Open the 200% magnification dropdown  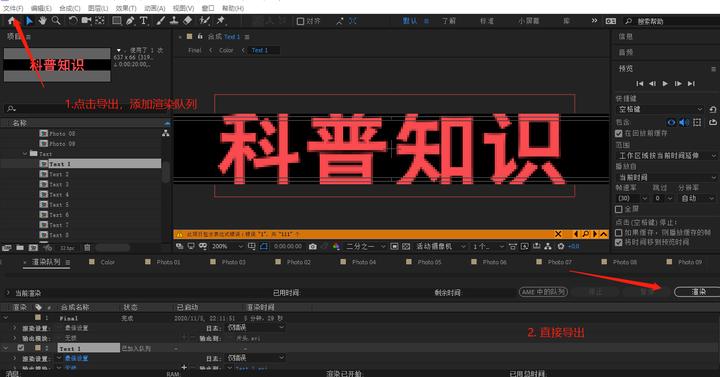(x=227, y=247)
